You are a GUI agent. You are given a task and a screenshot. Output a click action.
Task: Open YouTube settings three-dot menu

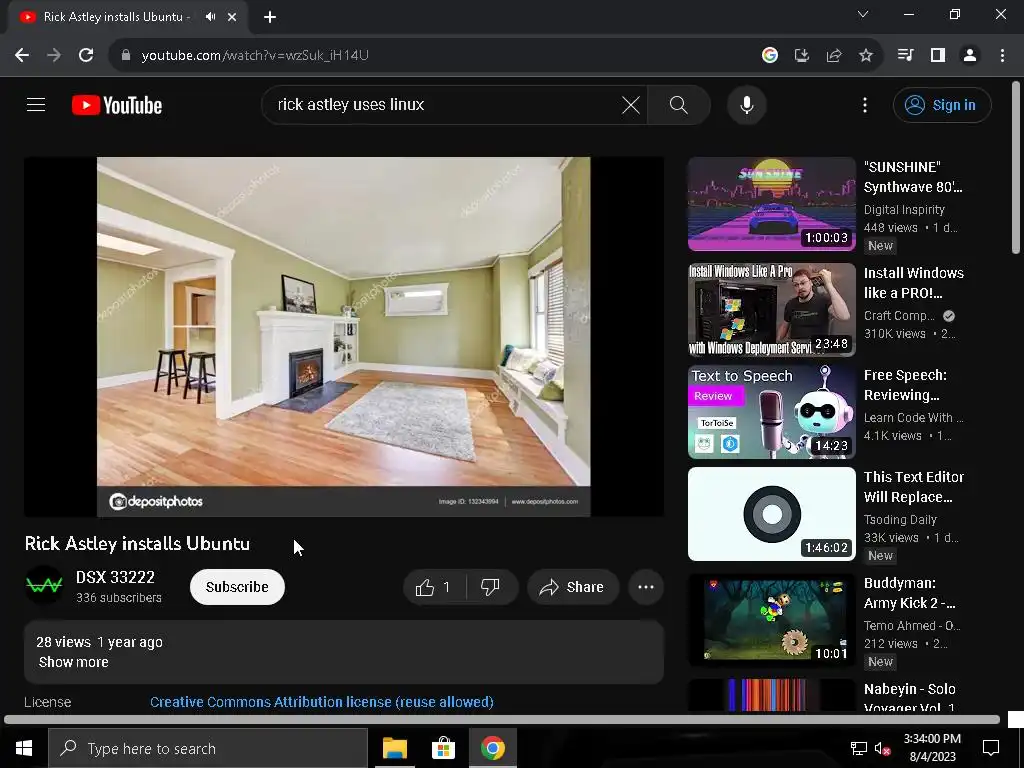coord(865,104)
